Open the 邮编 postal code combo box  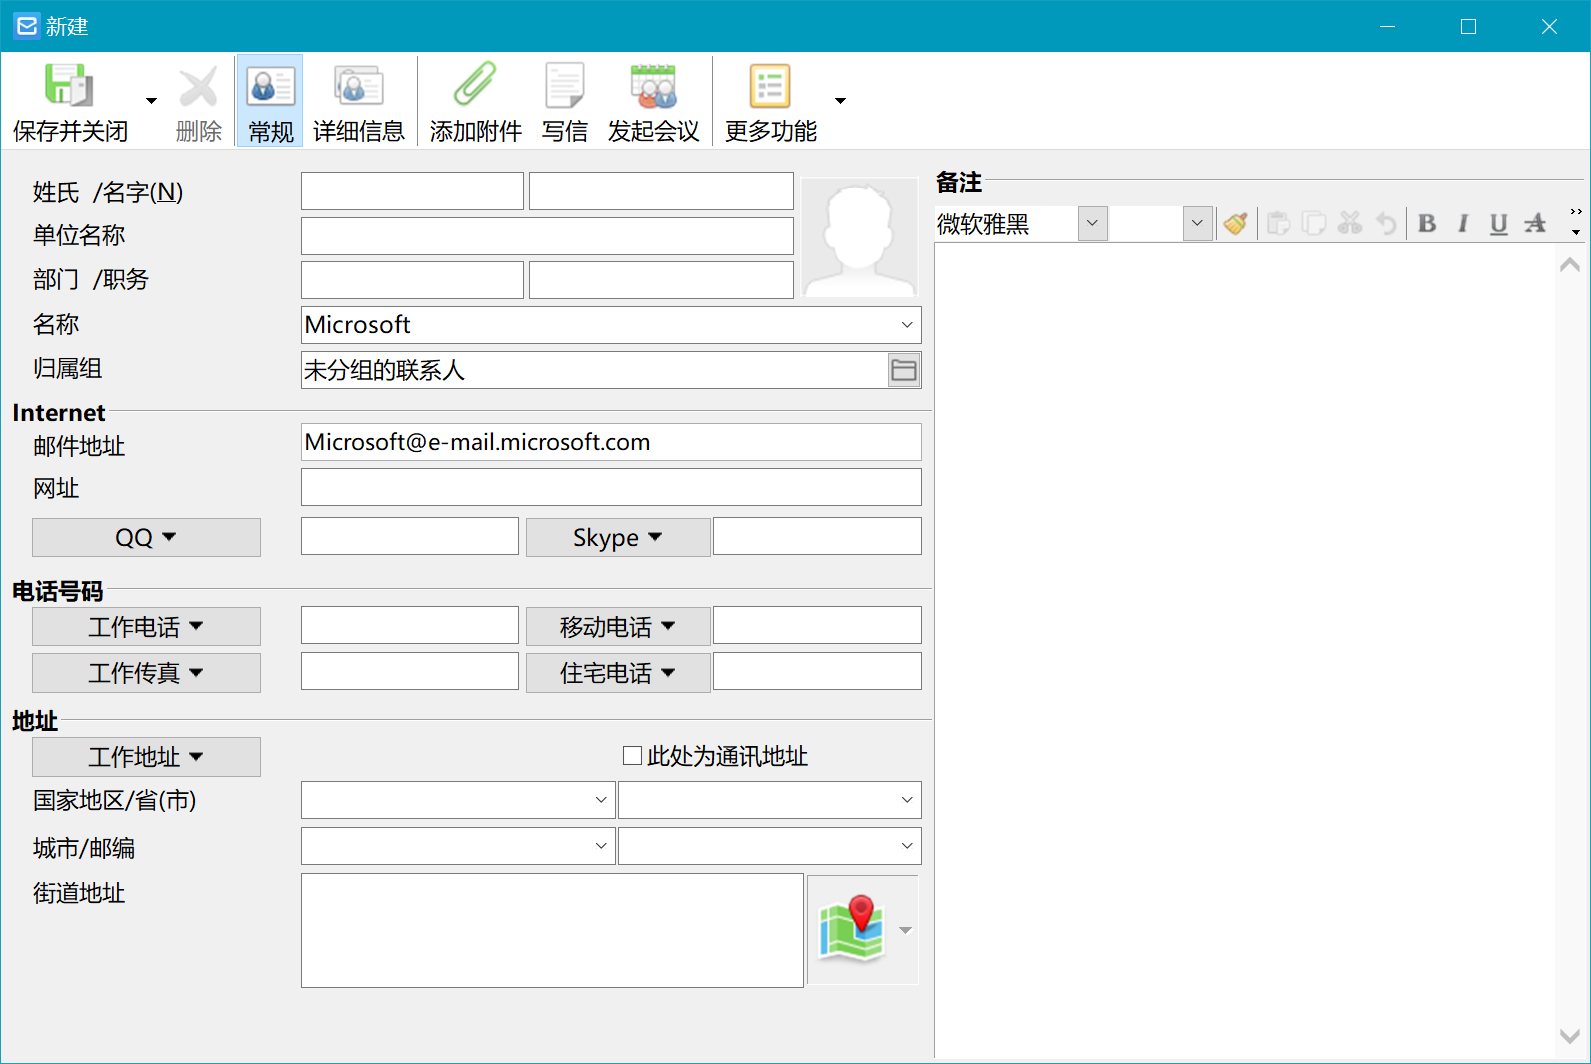770,846
